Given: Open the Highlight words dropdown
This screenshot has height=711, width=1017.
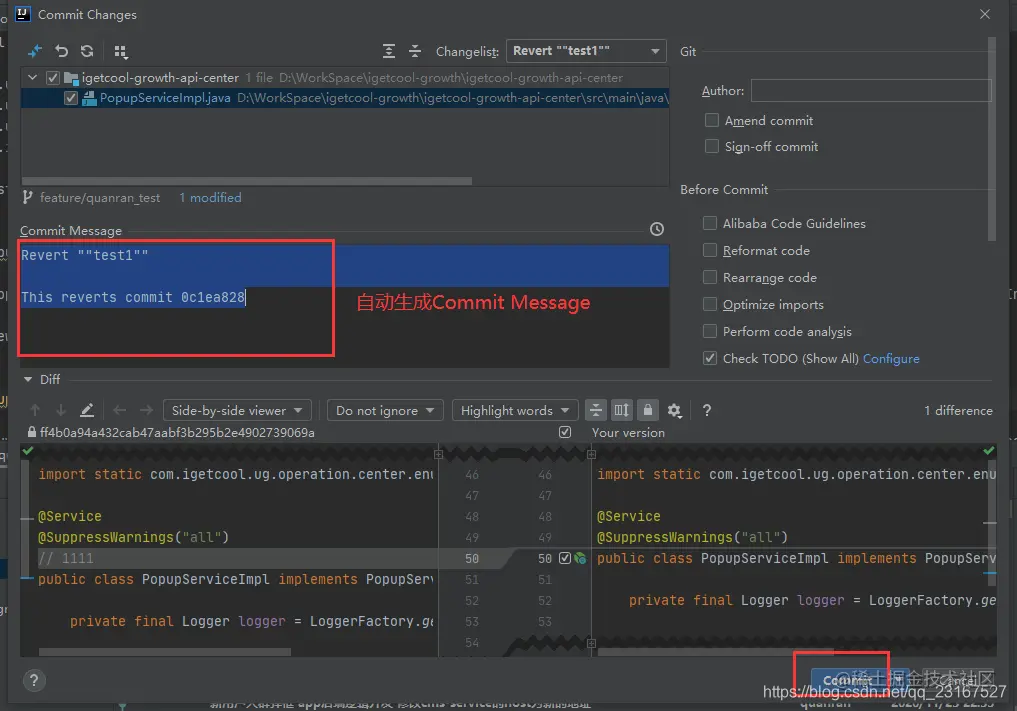Looking at the screenshot, I should click(x=515, y=410).
